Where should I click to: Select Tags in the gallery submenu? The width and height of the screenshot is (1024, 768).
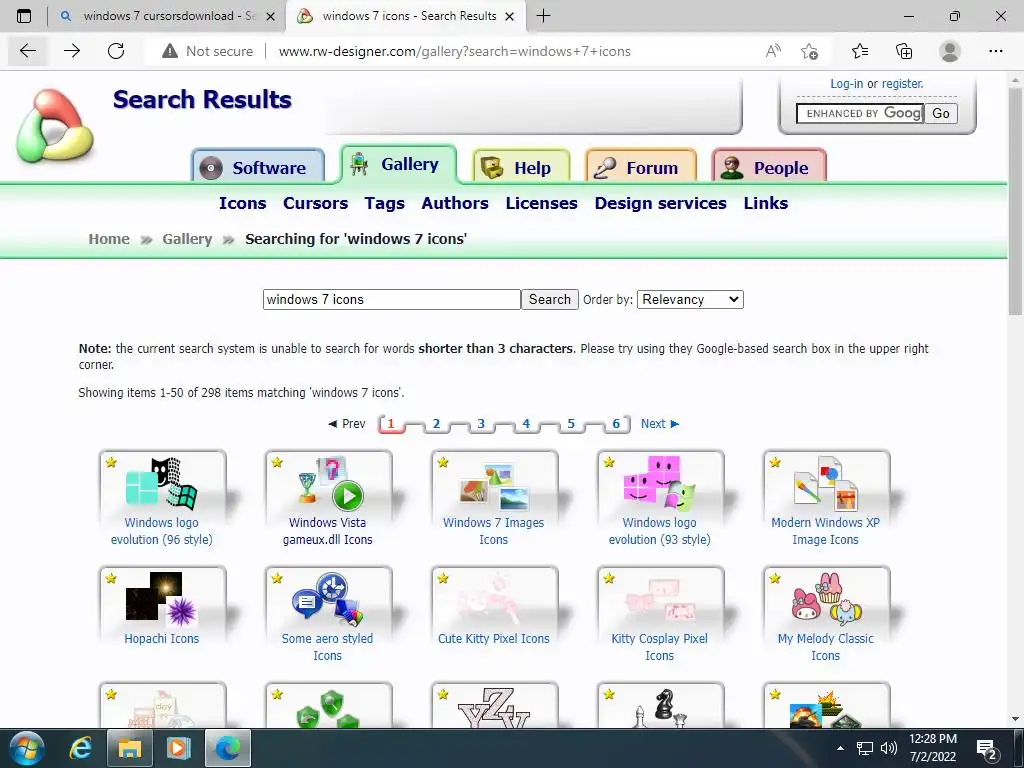[385, 203]
